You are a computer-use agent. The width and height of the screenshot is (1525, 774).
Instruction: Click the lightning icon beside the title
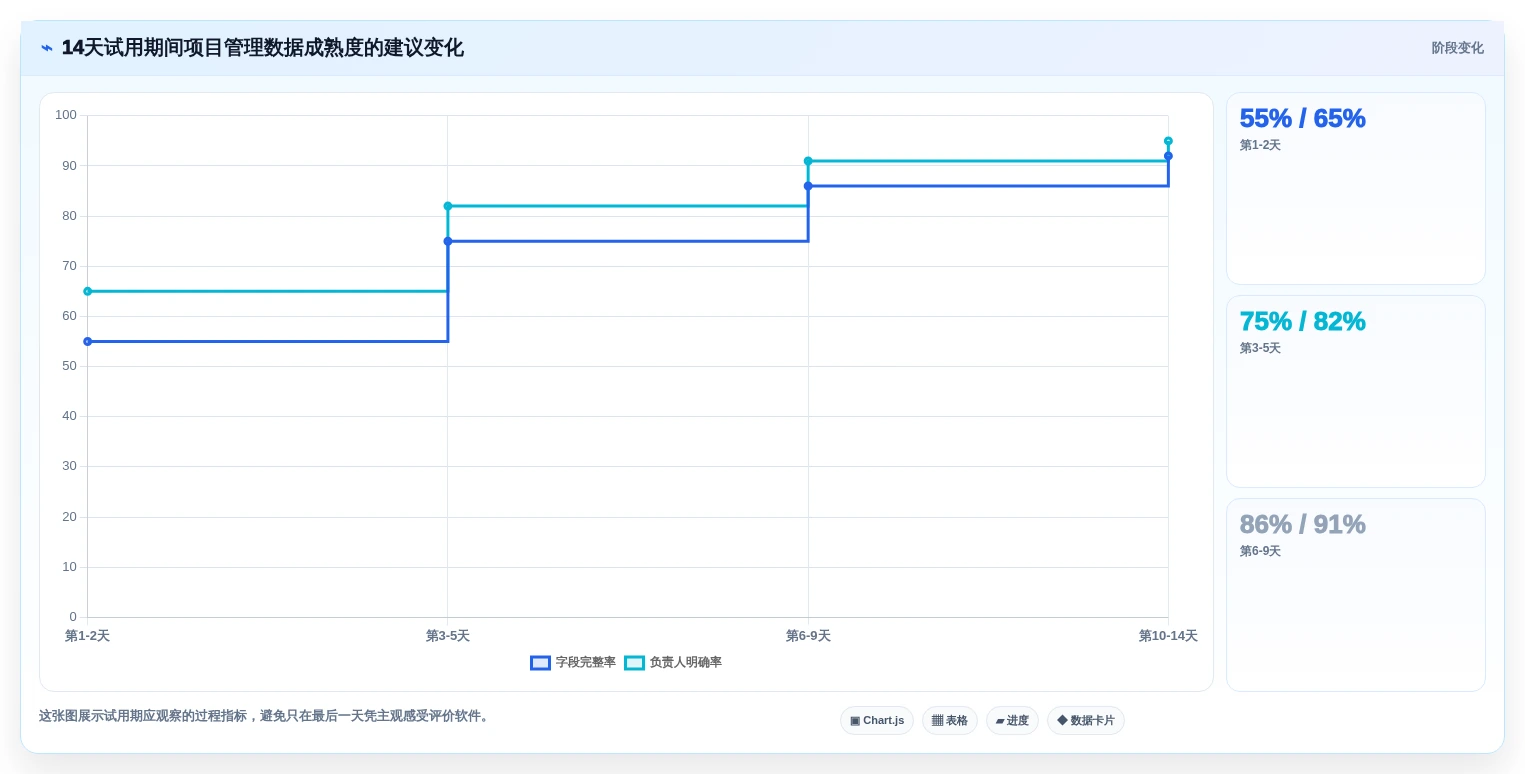click(47, 48)
